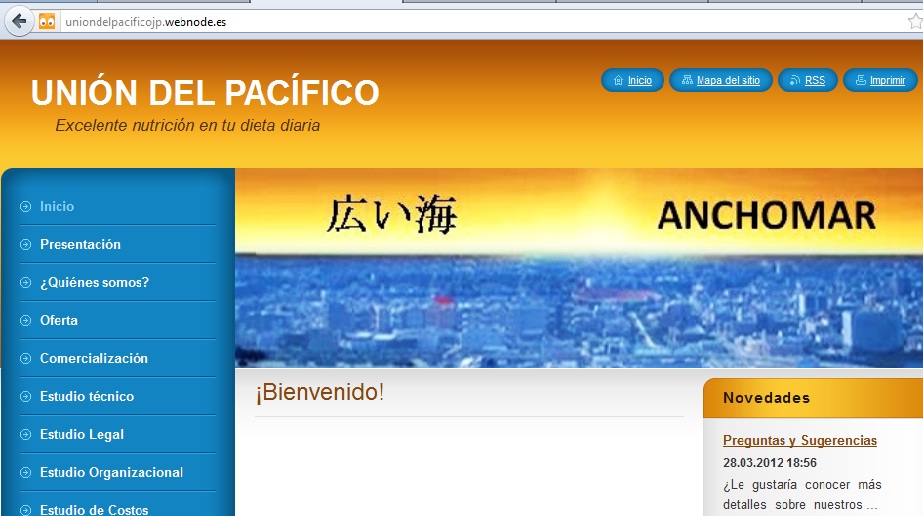This screenshot has width=923, height=516.
Task: Open the Preguntas y Sugerencias link
Action: 799,441
